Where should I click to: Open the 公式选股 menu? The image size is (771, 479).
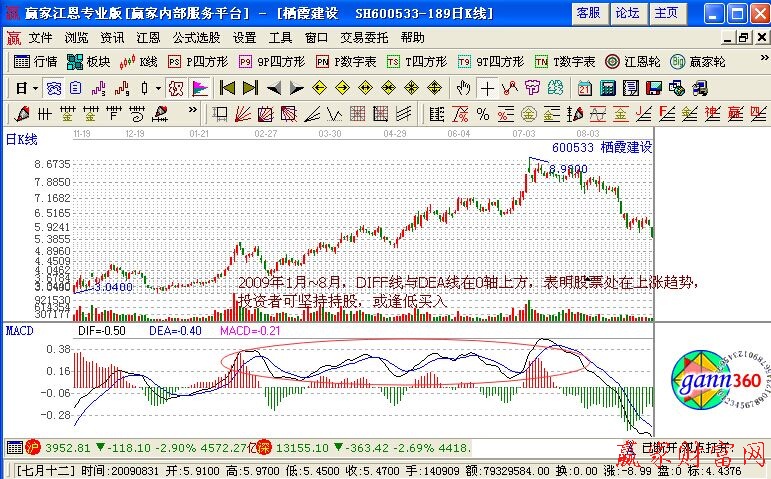coord(195,37)
